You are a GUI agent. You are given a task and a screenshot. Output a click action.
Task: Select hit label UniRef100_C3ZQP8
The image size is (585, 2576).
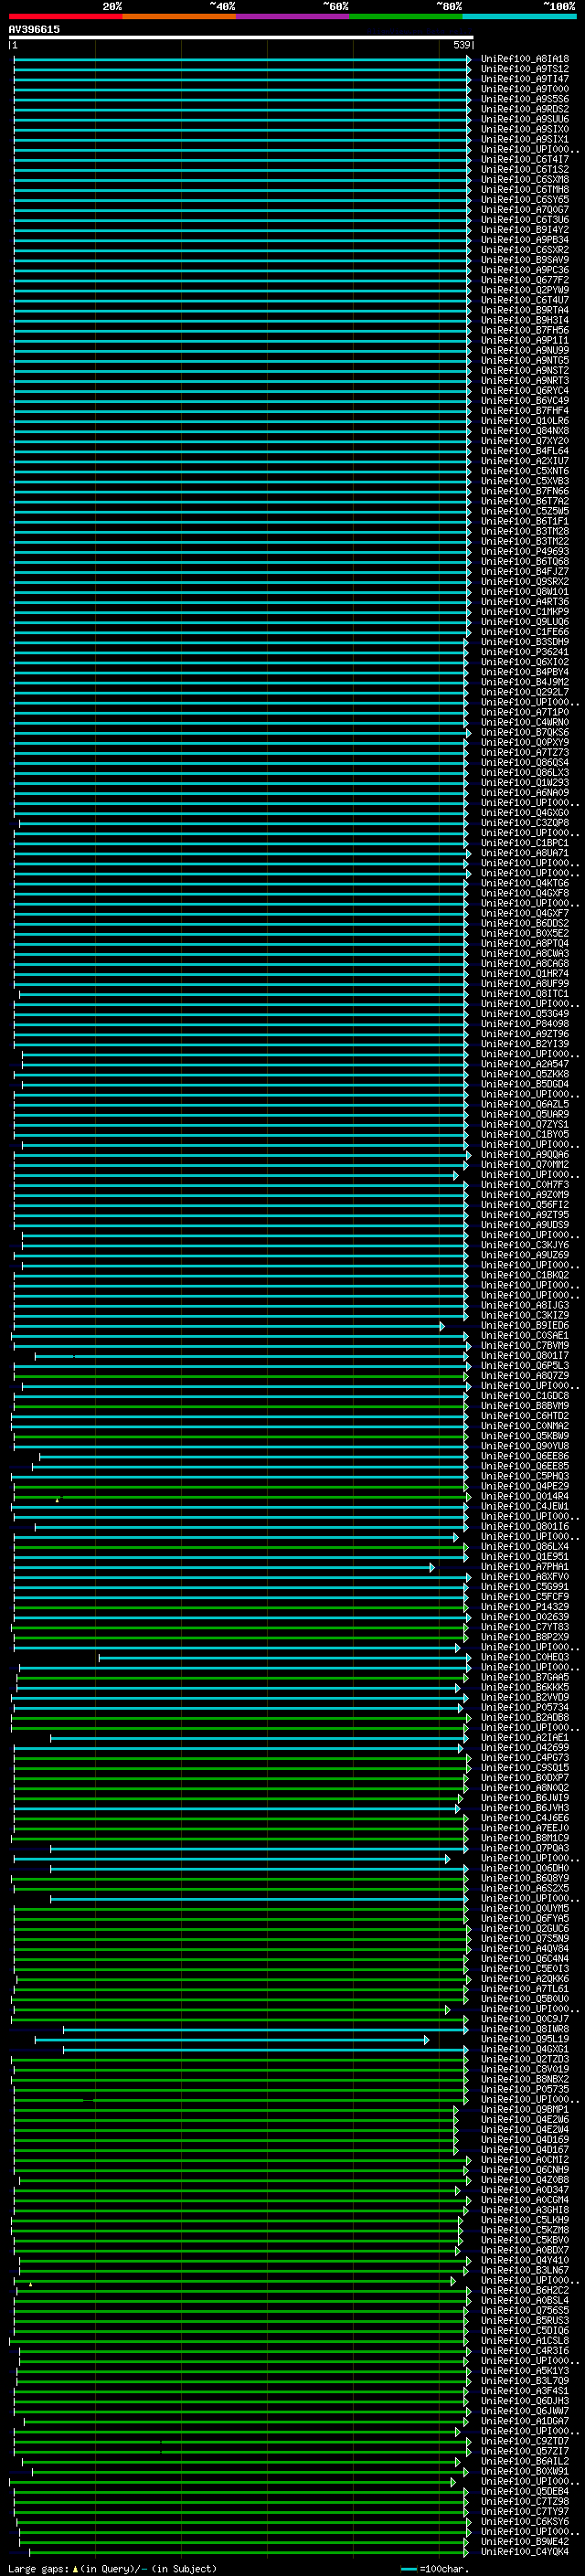pyautogui.click(x=524, y=823)
